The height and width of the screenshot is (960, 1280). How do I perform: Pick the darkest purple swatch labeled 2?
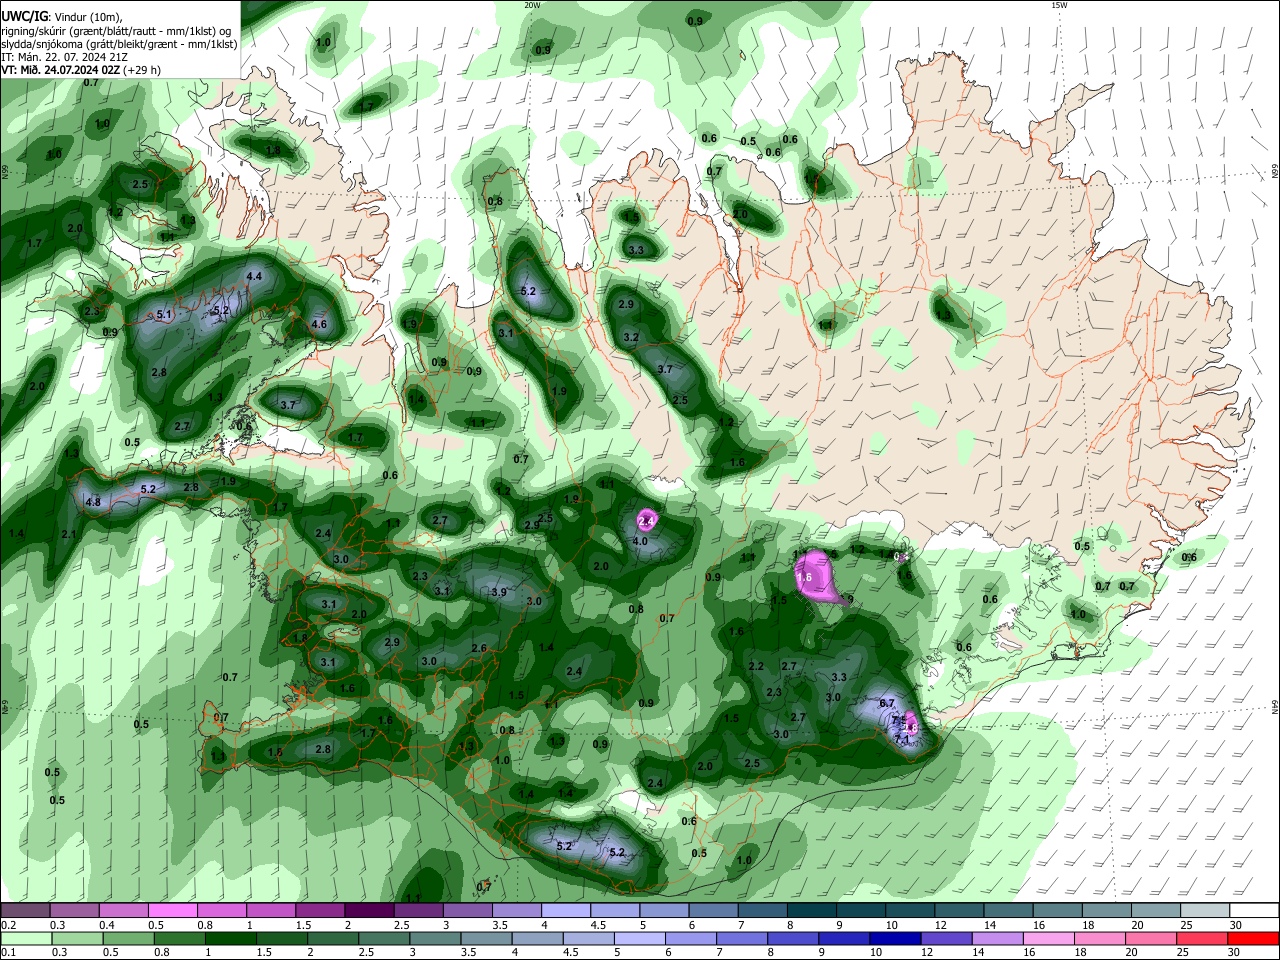click(368, 911)
